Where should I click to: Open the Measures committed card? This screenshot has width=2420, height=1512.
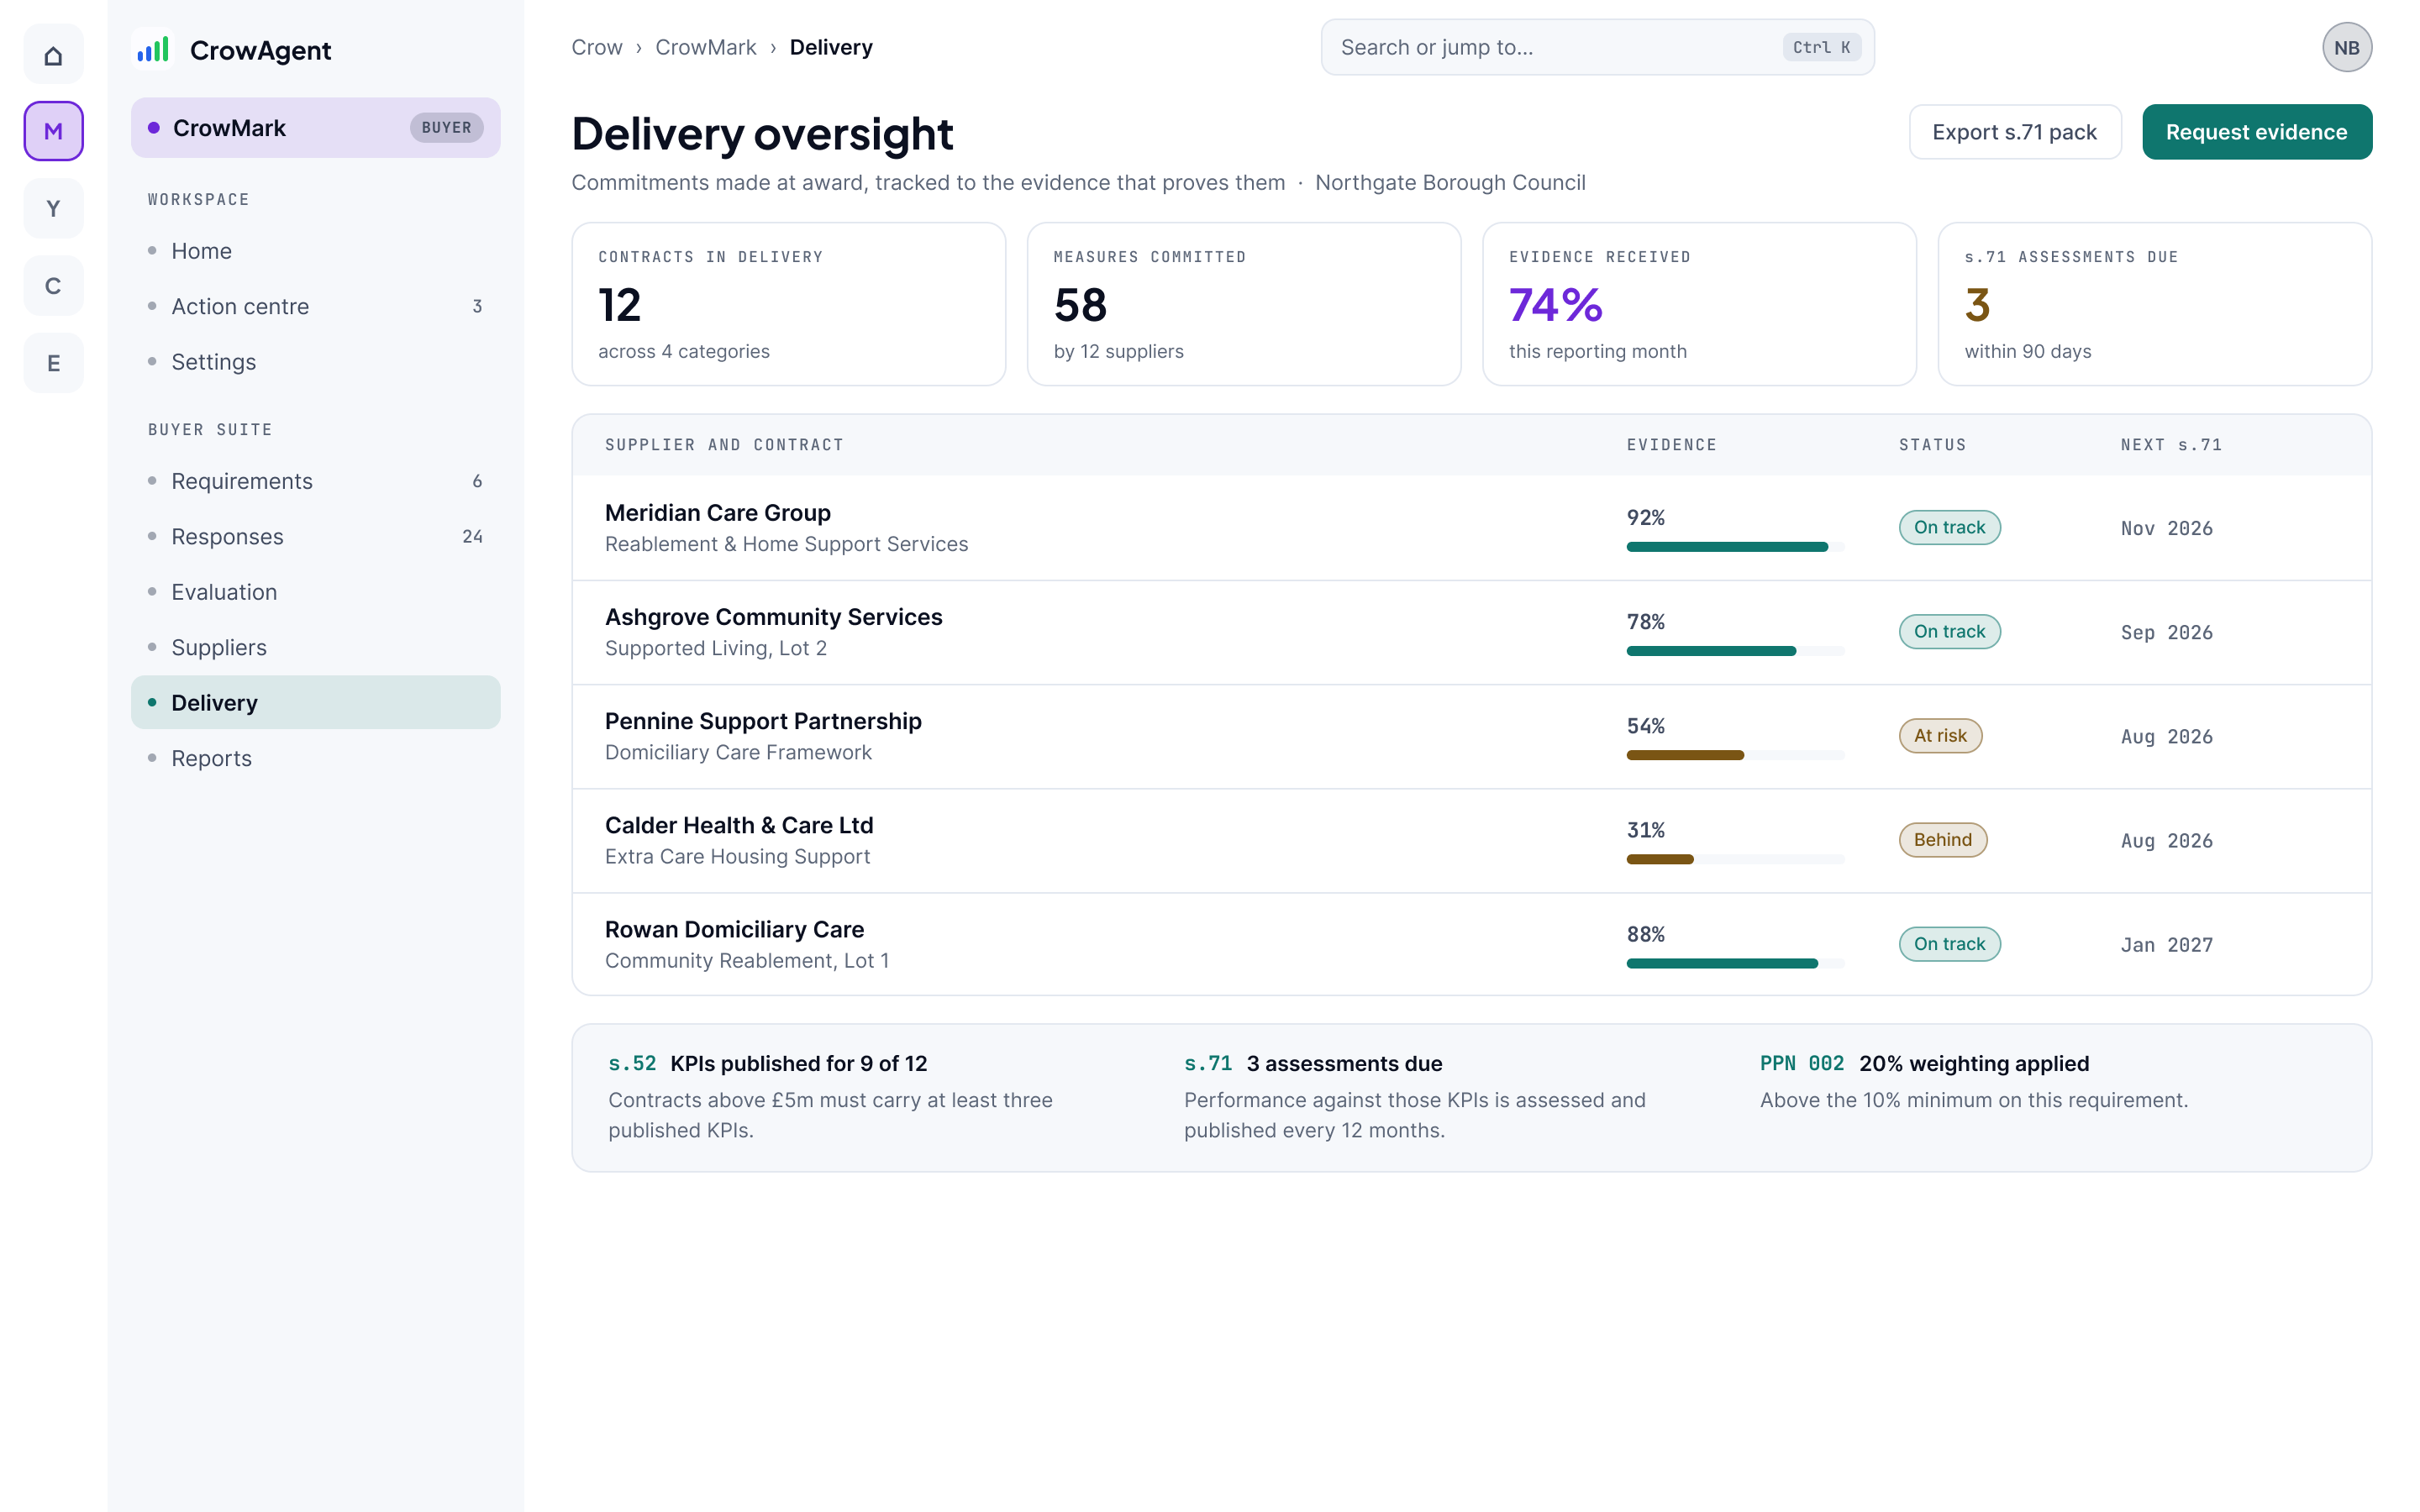(x=1243, y=304)
